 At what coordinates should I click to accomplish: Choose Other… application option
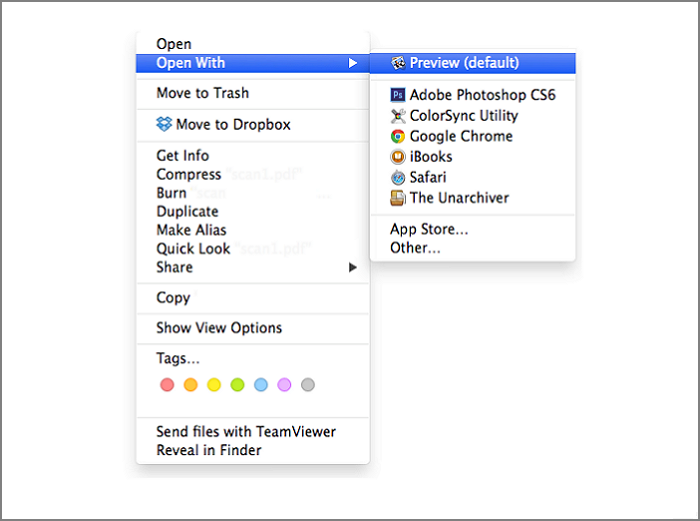coord(415,247)
